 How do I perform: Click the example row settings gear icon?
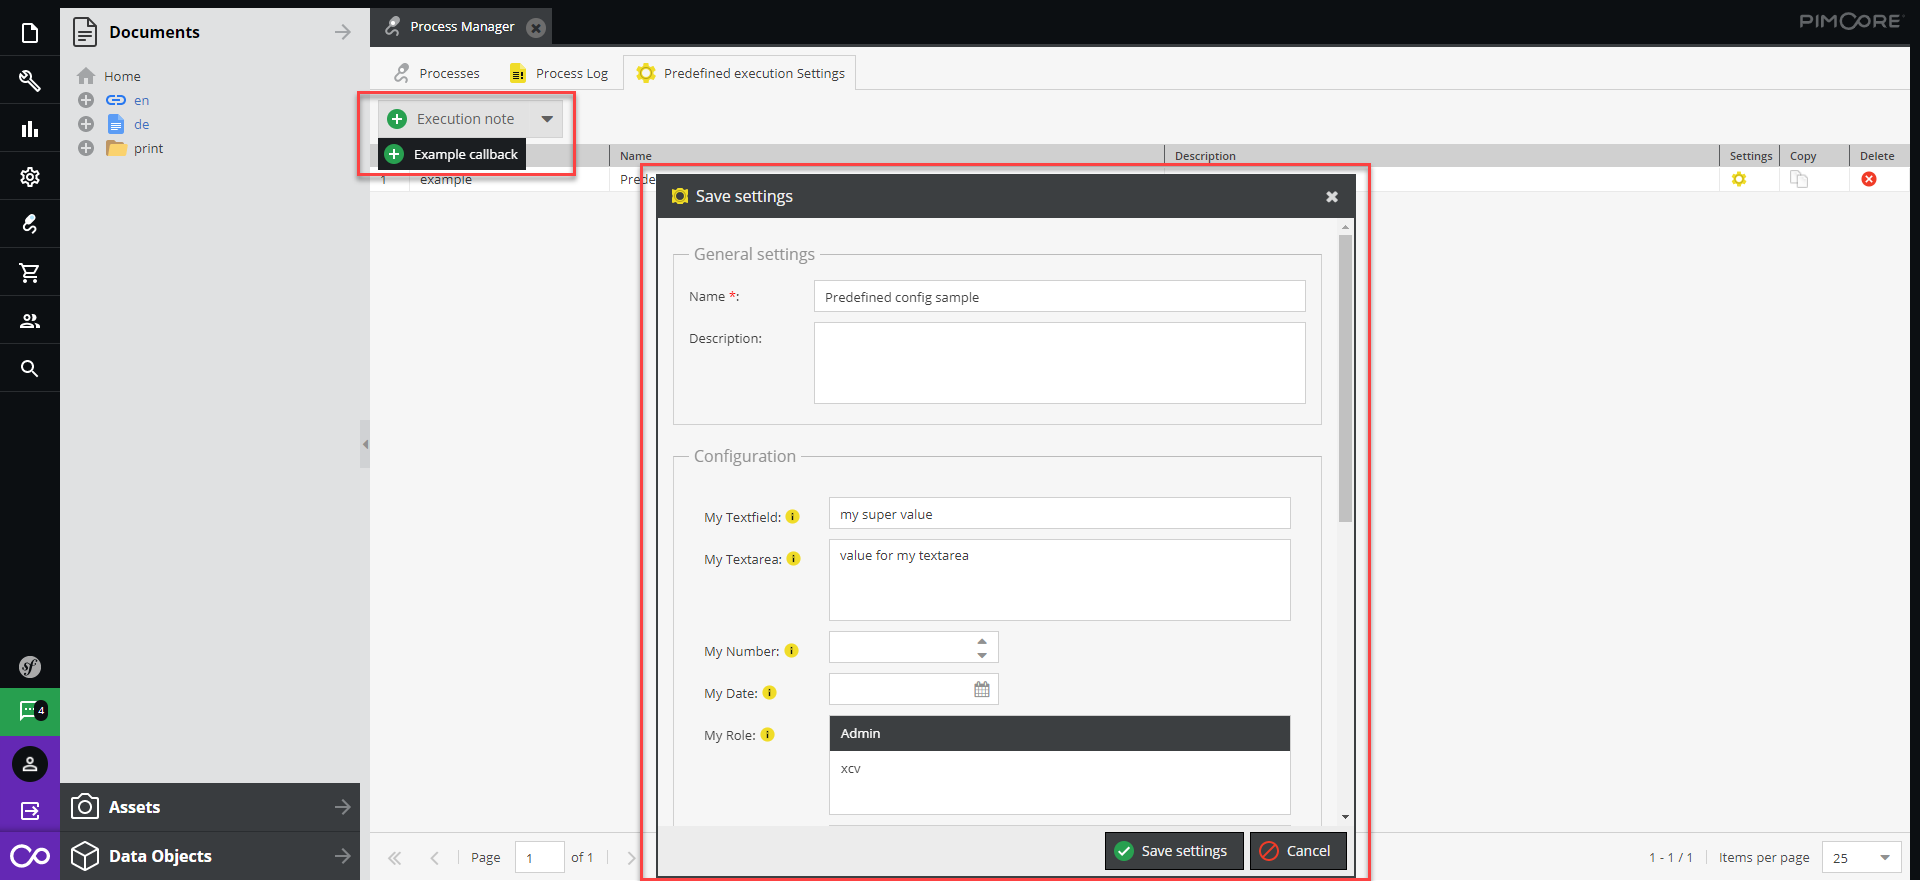(1739, 179)
